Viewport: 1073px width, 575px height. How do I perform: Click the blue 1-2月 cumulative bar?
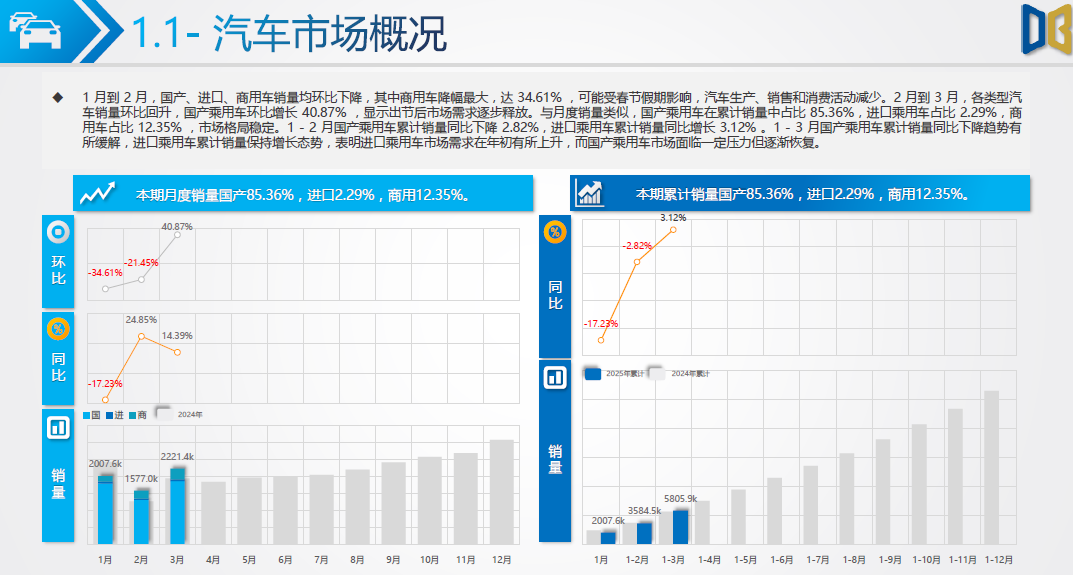[x=645, y=533]
